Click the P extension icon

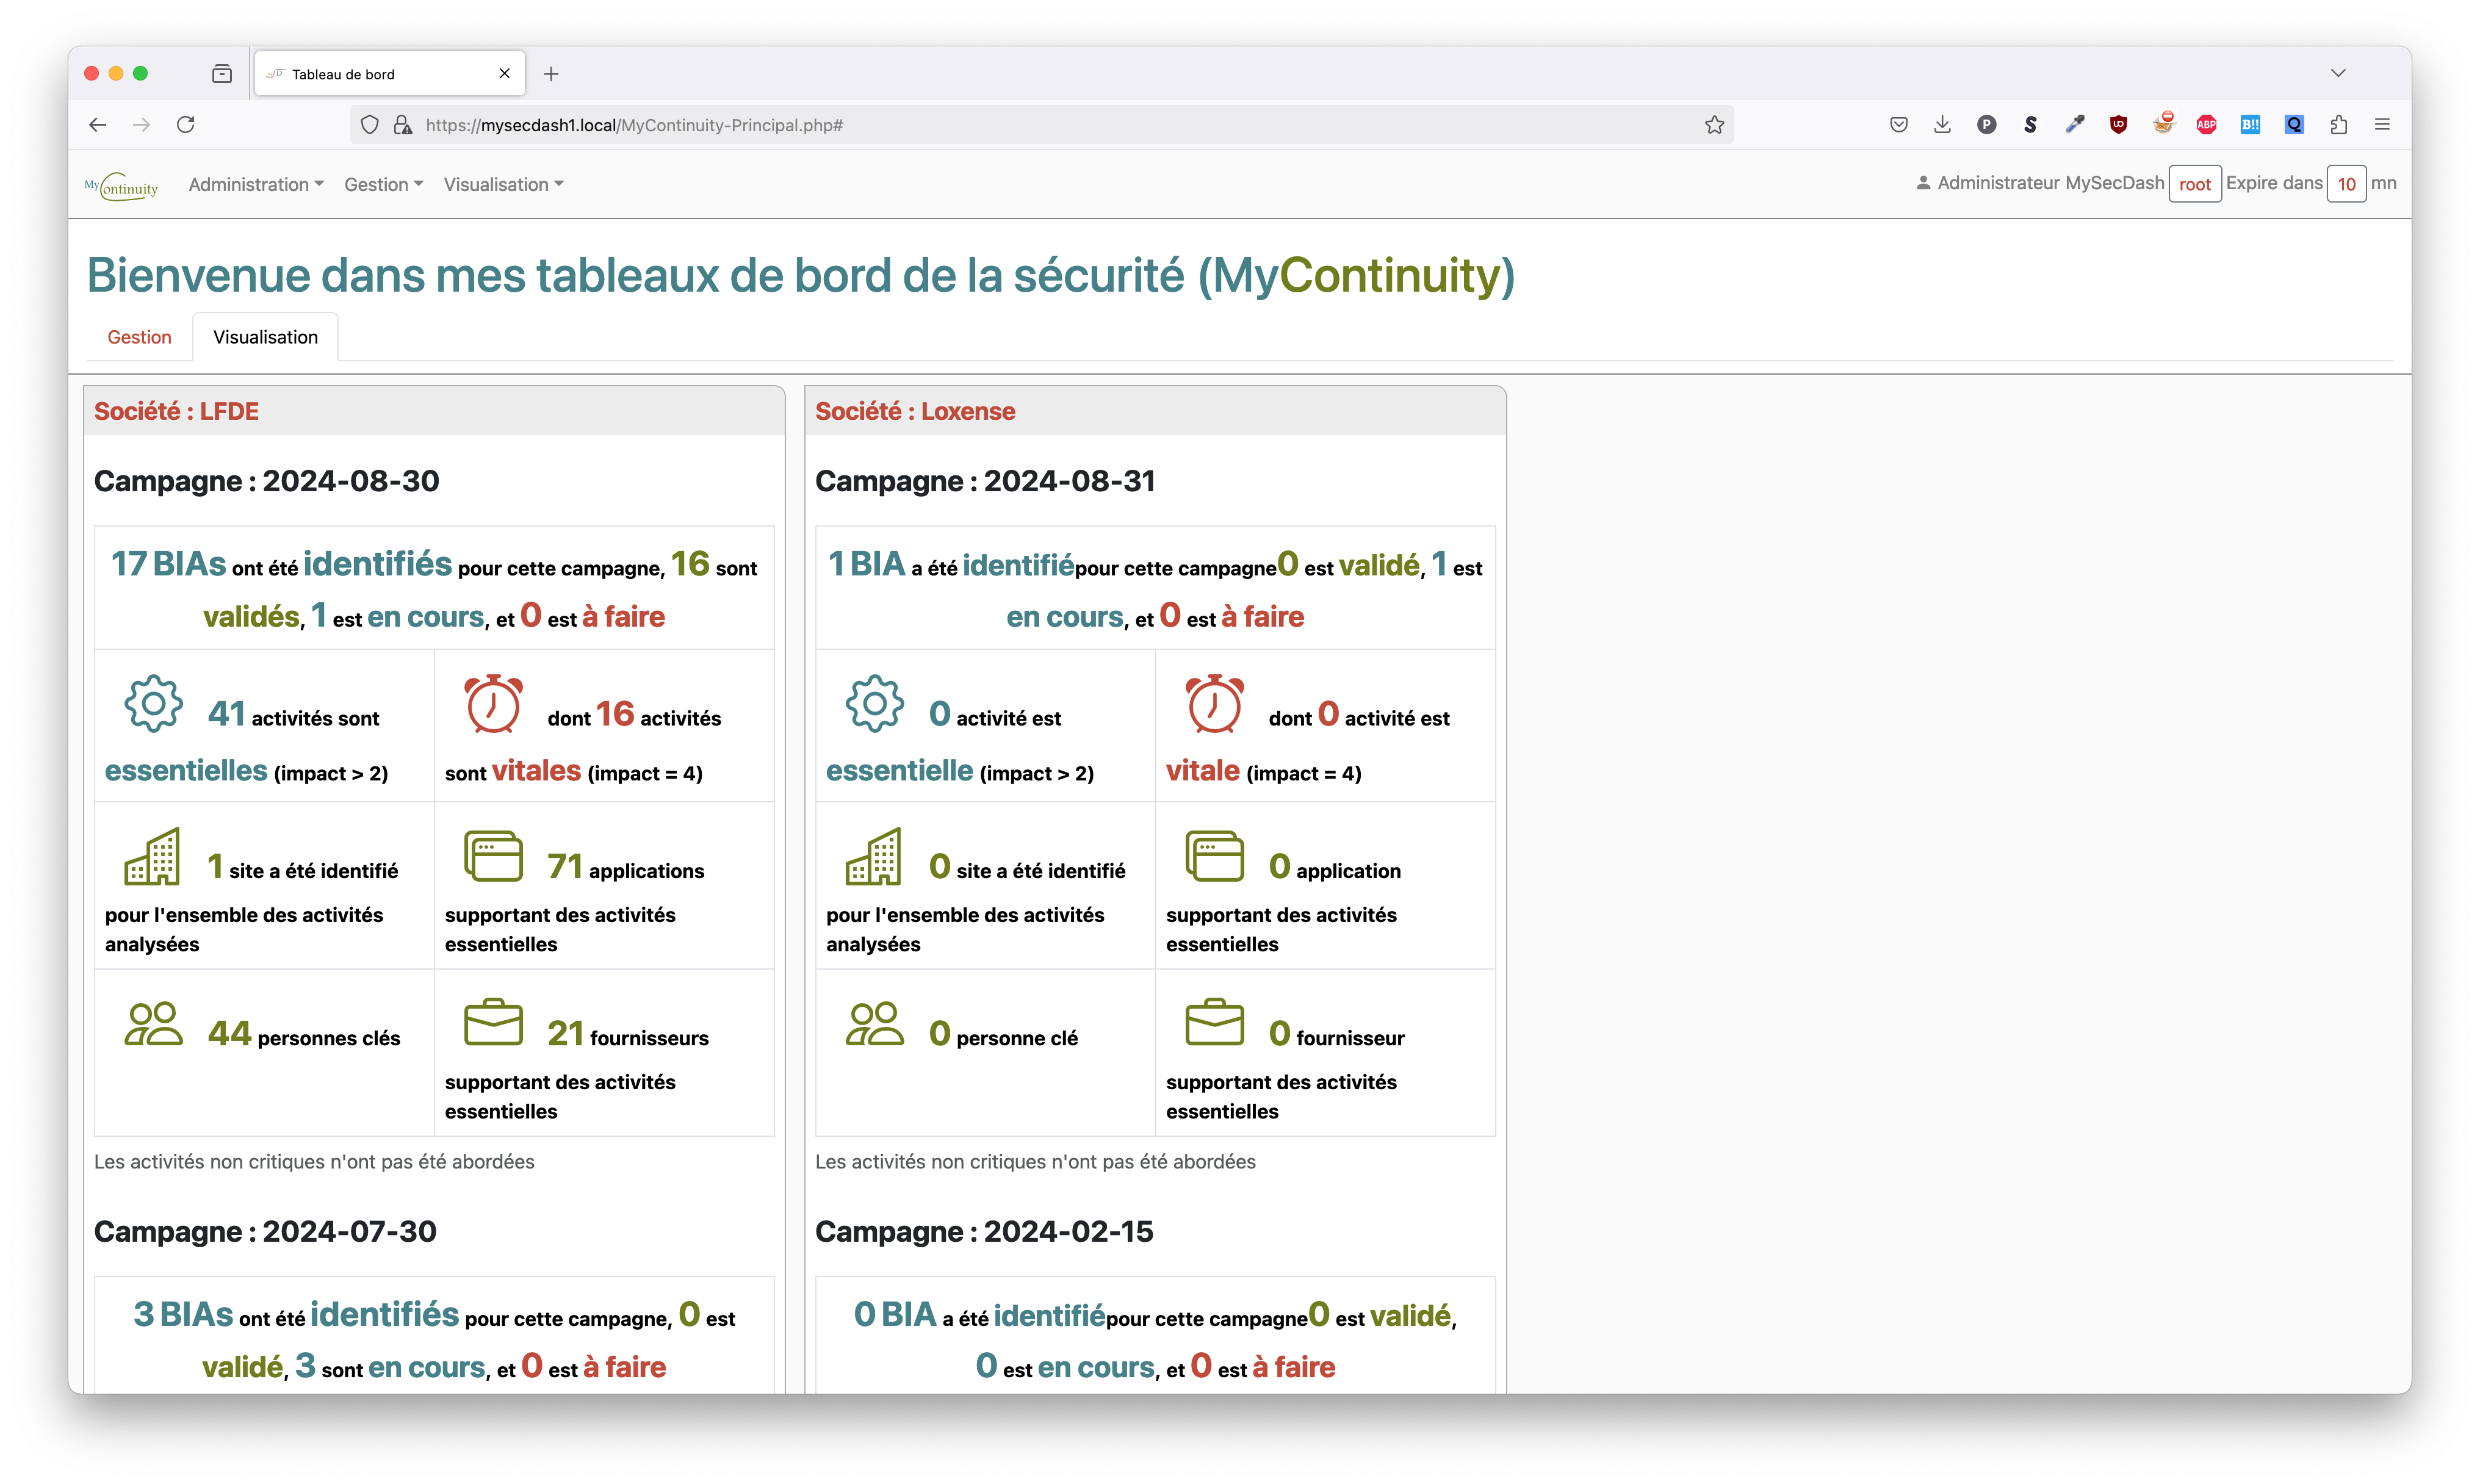coord(1986,125)
